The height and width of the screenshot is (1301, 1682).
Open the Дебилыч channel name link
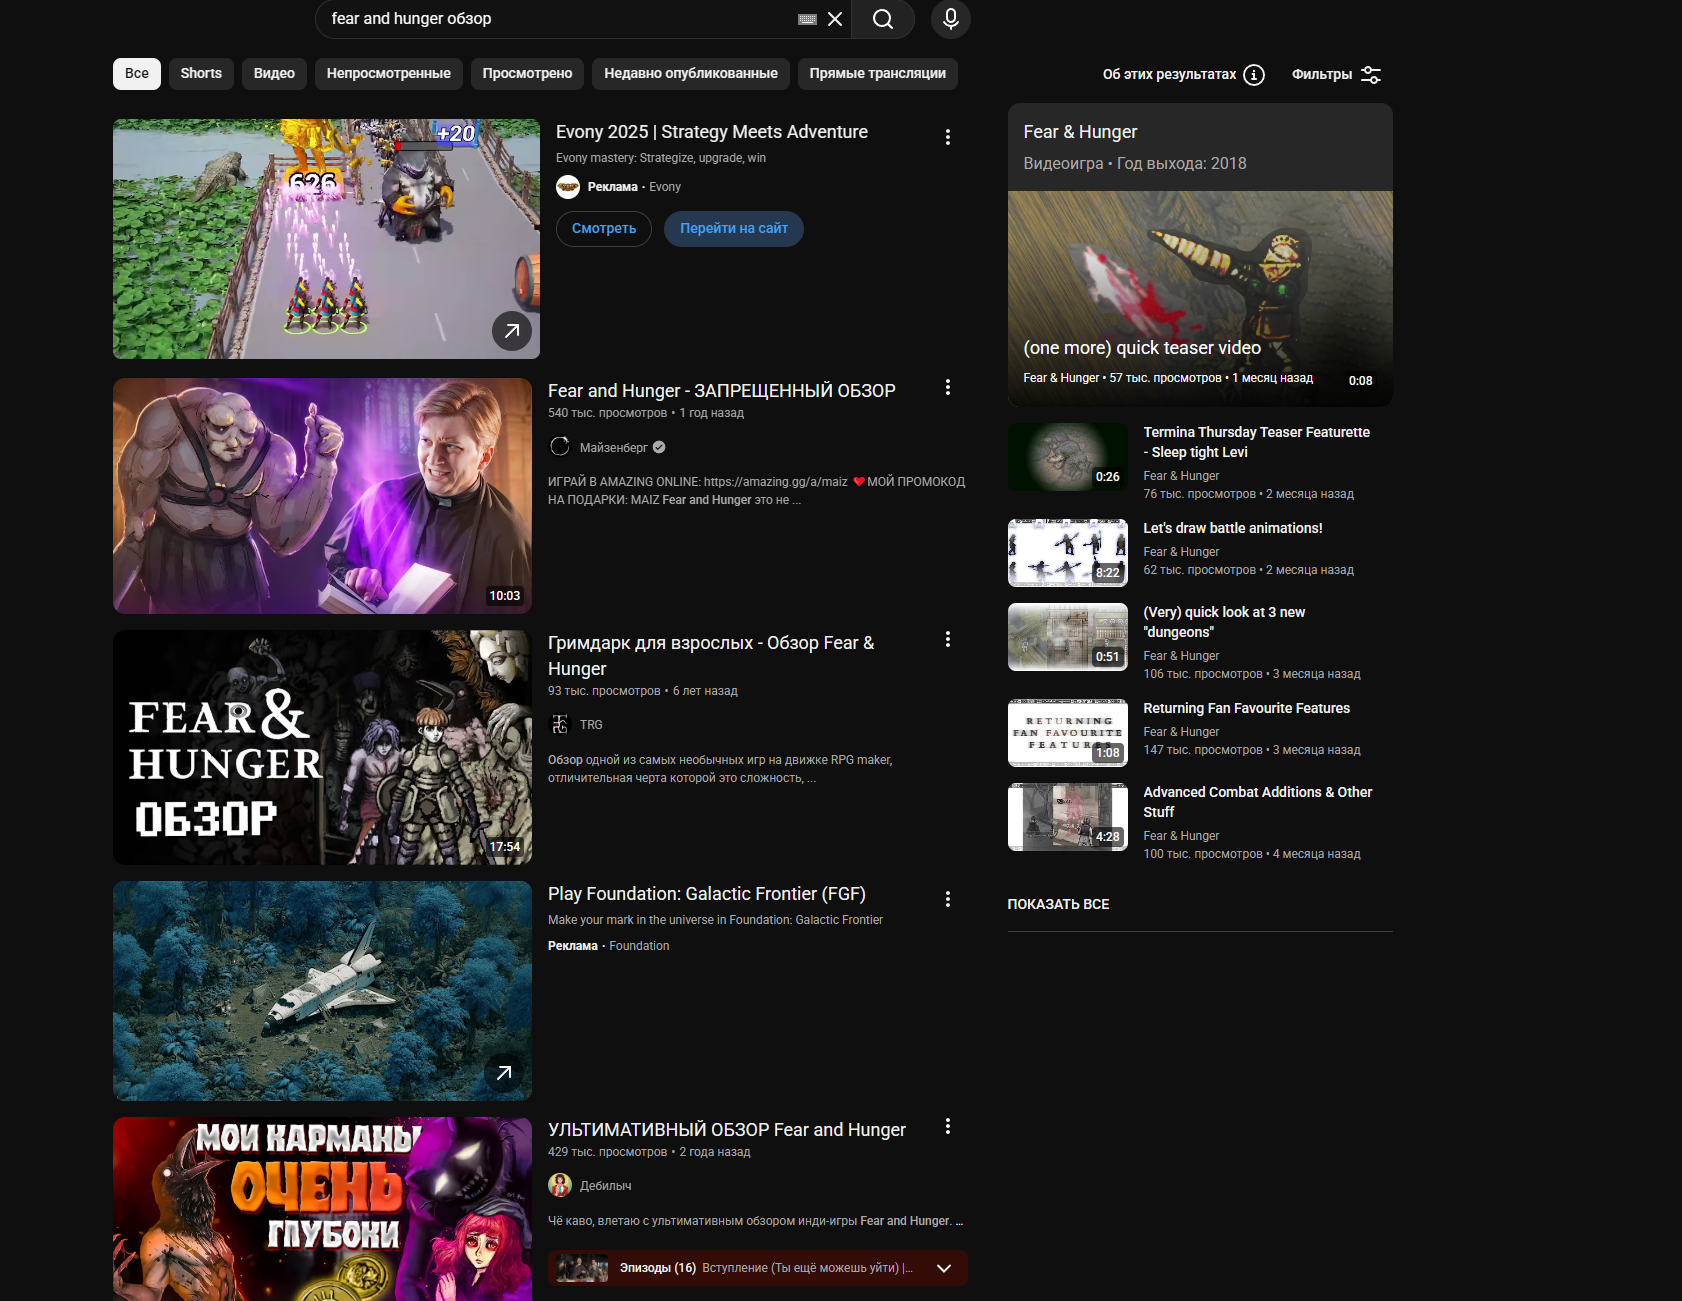pos(606,1186)
